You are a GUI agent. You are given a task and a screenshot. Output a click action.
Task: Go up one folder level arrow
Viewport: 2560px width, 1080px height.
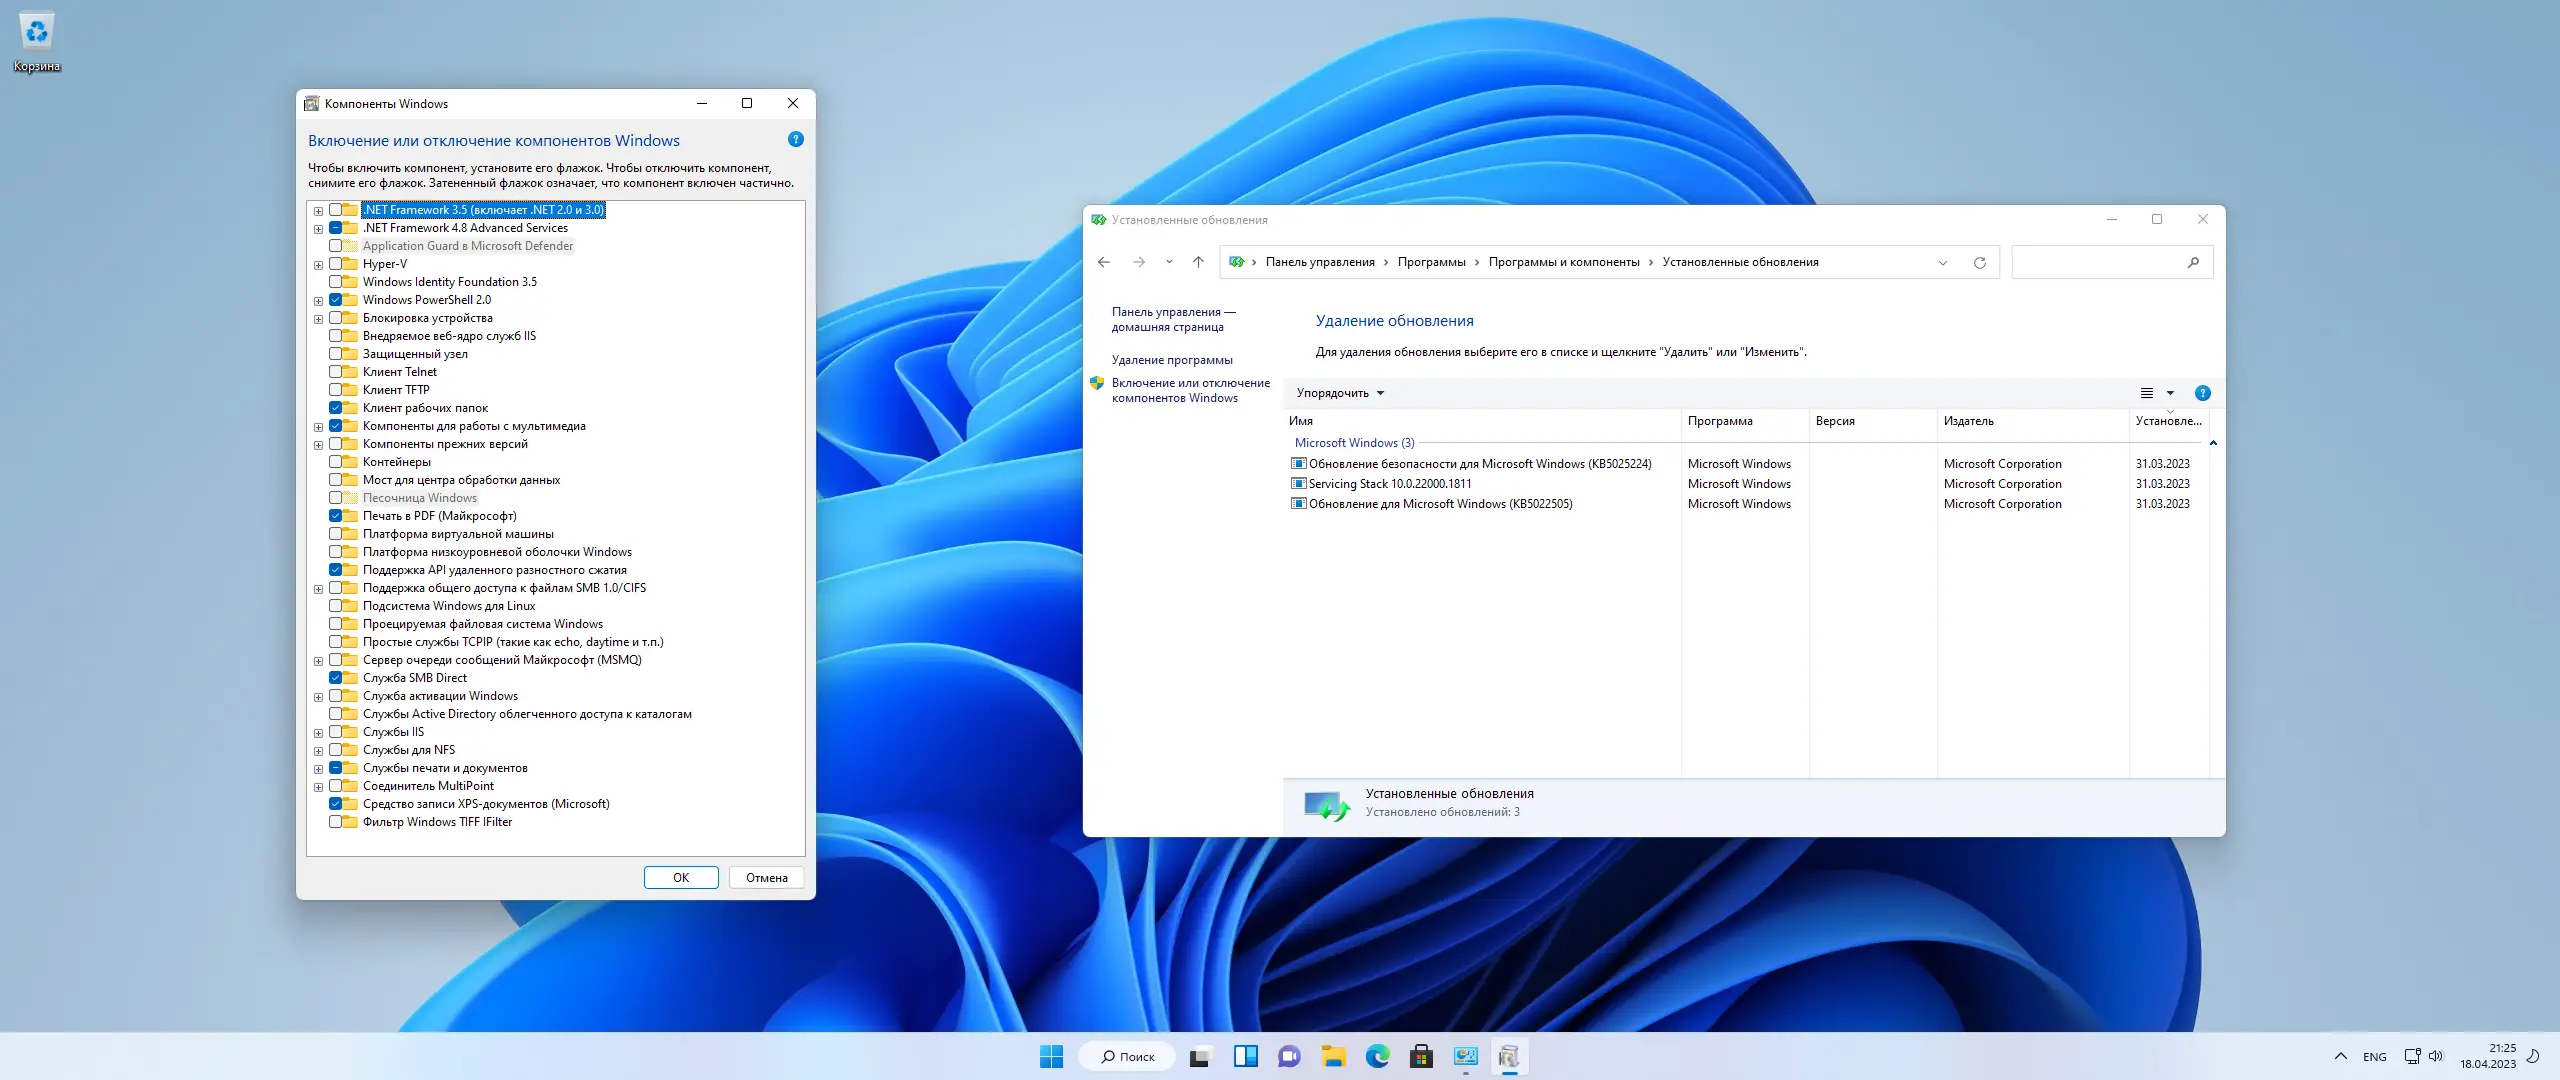click(1198, 262)
